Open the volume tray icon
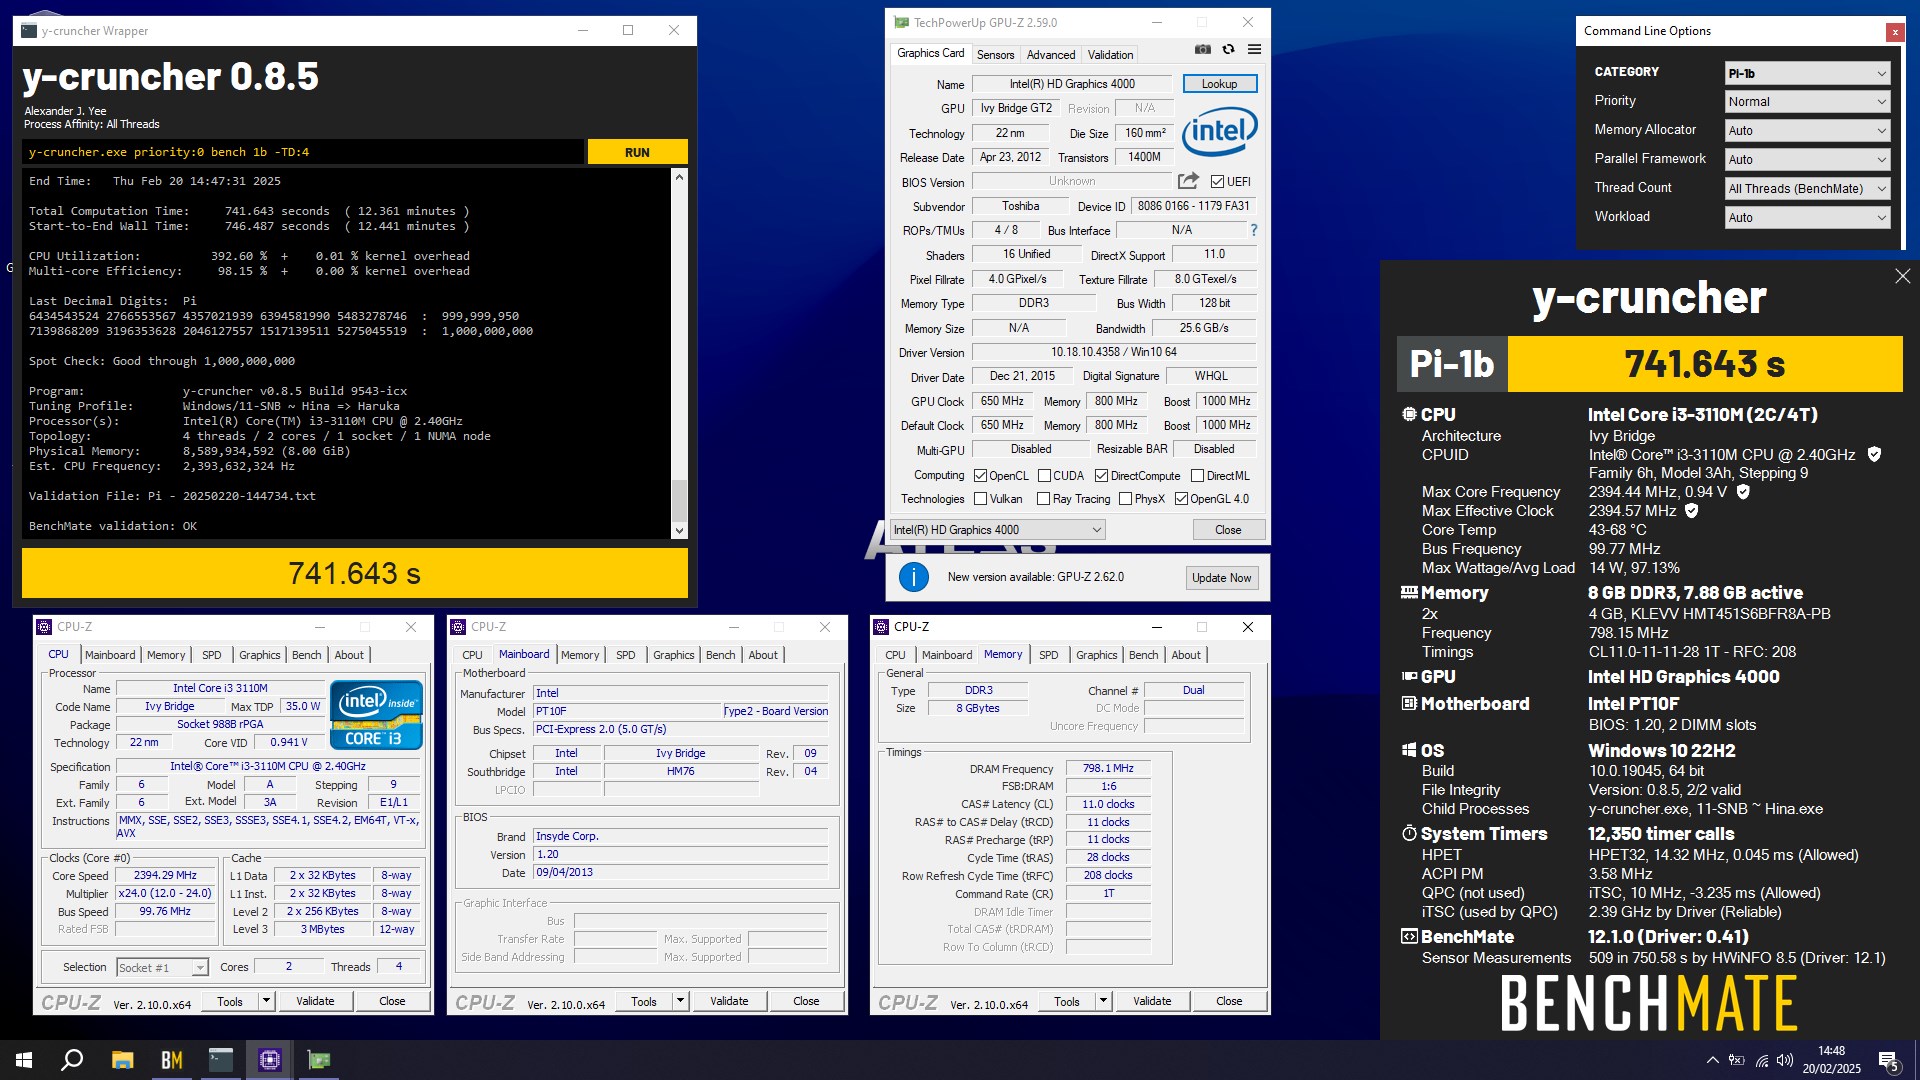 point(1785,1060)
